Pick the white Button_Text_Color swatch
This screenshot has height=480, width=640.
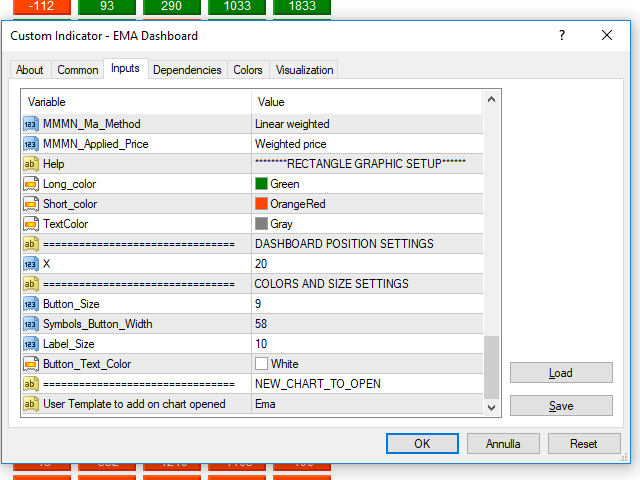[262, 364]
